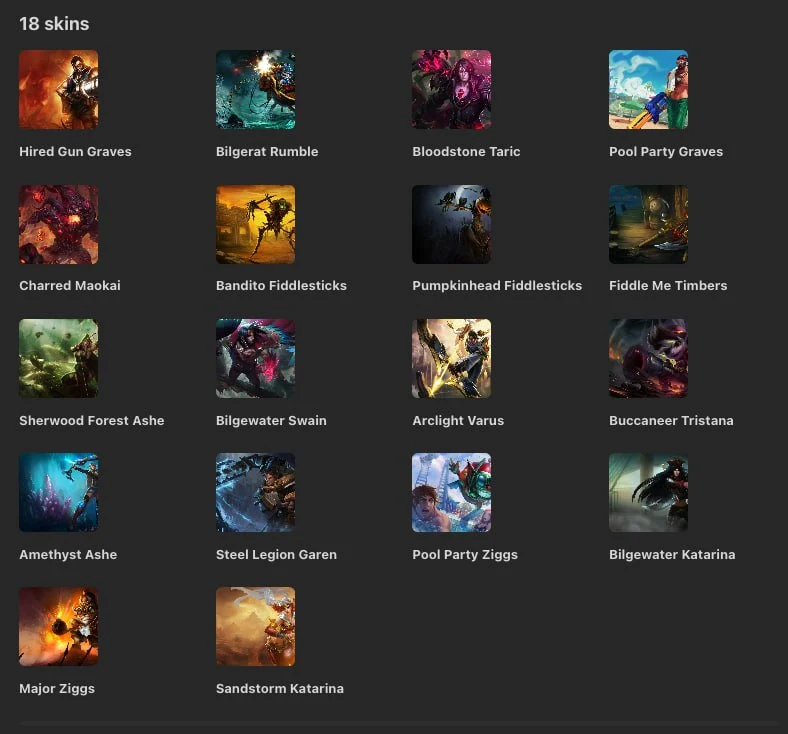Select the "Pumpkinhead Fiddlesticks" label
The image size is (788, 734).
coord(497,285)
